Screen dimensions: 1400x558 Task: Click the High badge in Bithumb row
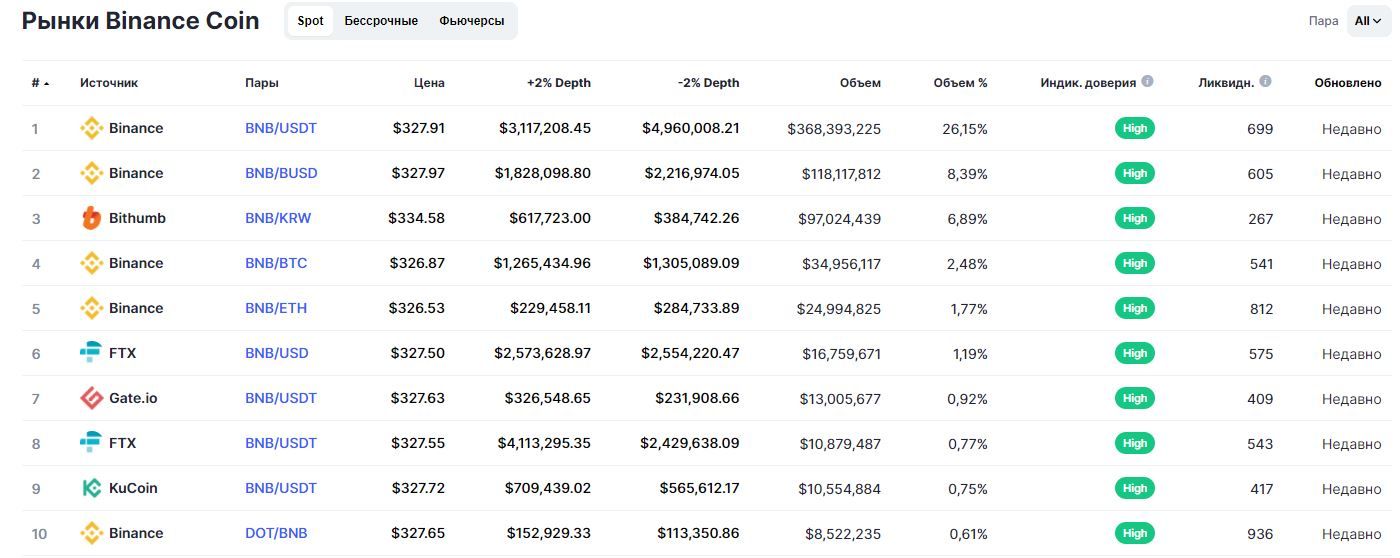coord(1134,218)
